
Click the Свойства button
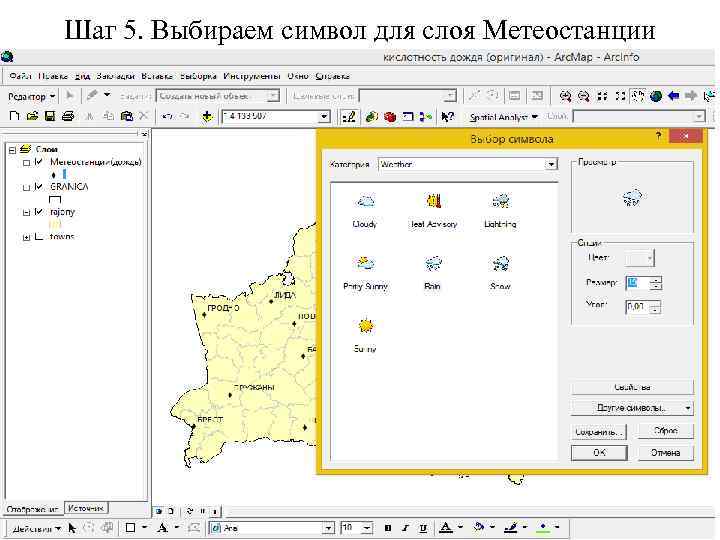[632, 387]
